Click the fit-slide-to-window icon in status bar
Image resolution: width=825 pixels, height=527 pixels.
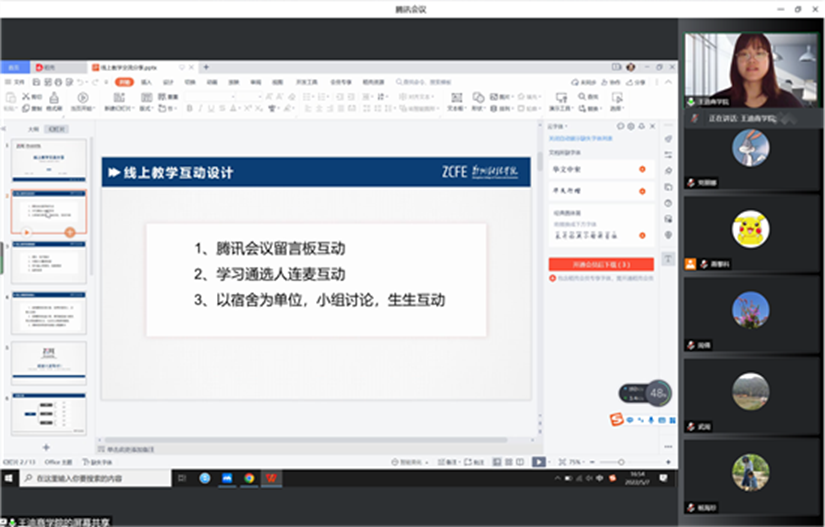(562, 462)
